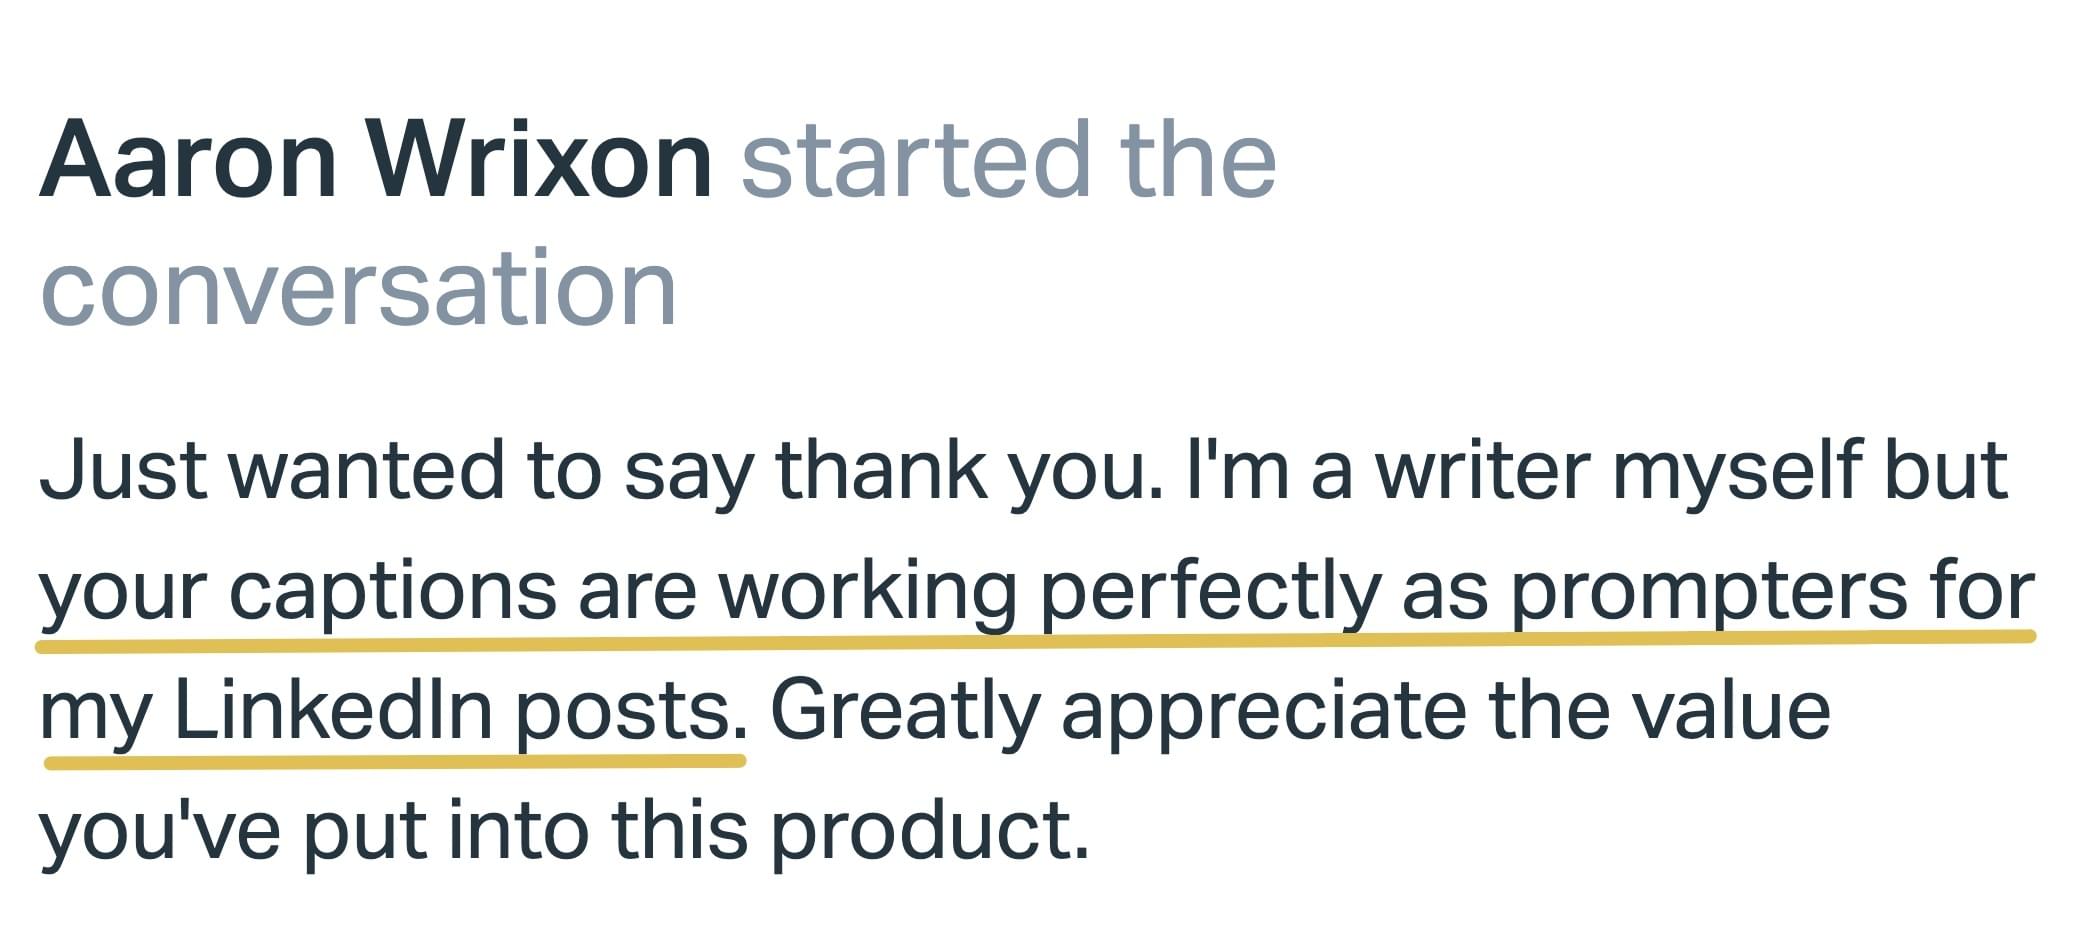2098x942 pixels.
Task: Click the underlined word "posts."
Action: [630, 712]
